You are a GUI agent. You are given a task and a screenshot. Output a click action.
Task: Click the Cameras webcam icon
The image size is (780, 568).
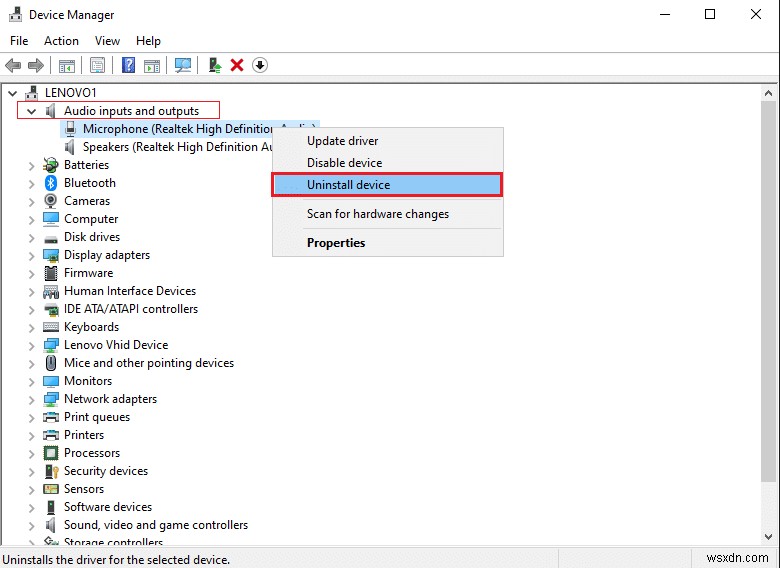tap(51, 201)
